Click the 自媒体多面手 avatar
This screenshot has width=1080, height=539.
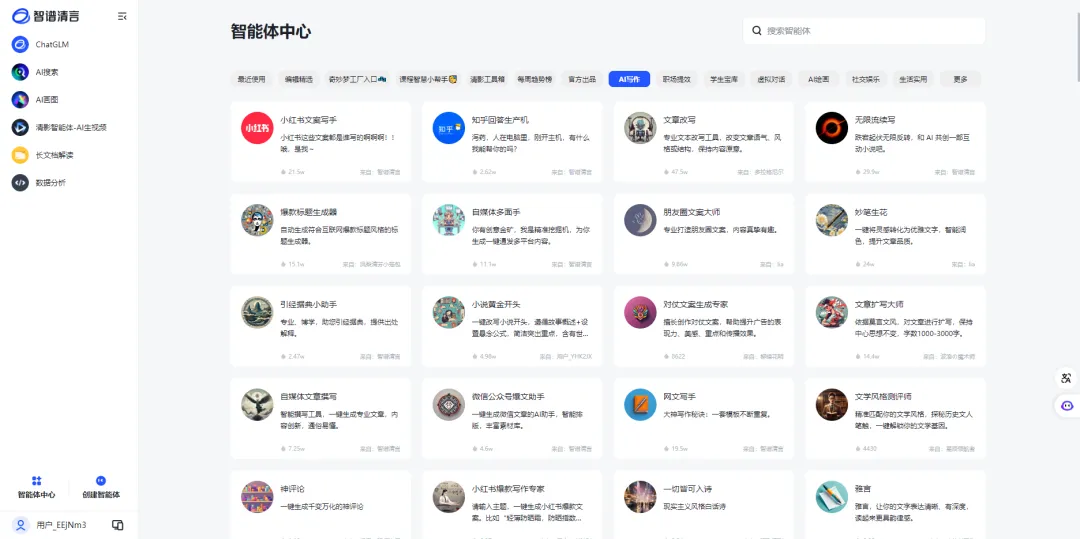pos(448,220)
